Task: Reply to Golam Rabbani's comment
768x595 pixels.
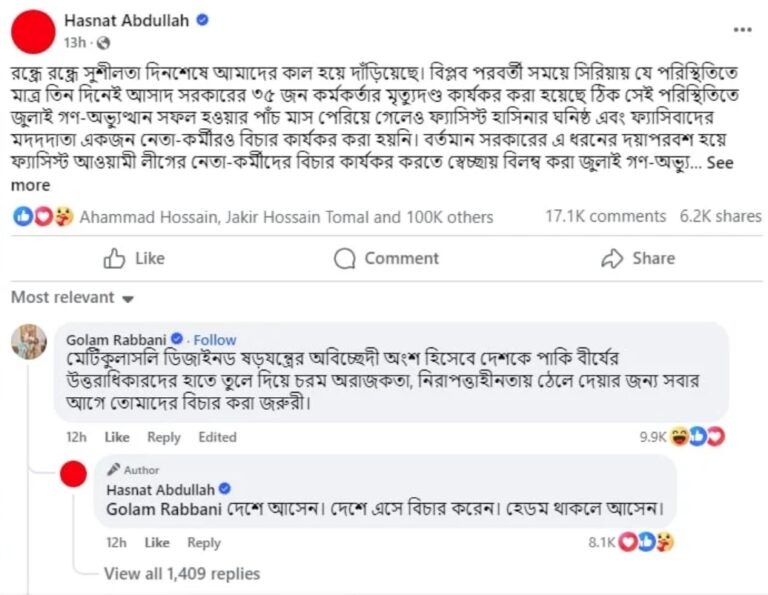Action: (x=164, y=437)
